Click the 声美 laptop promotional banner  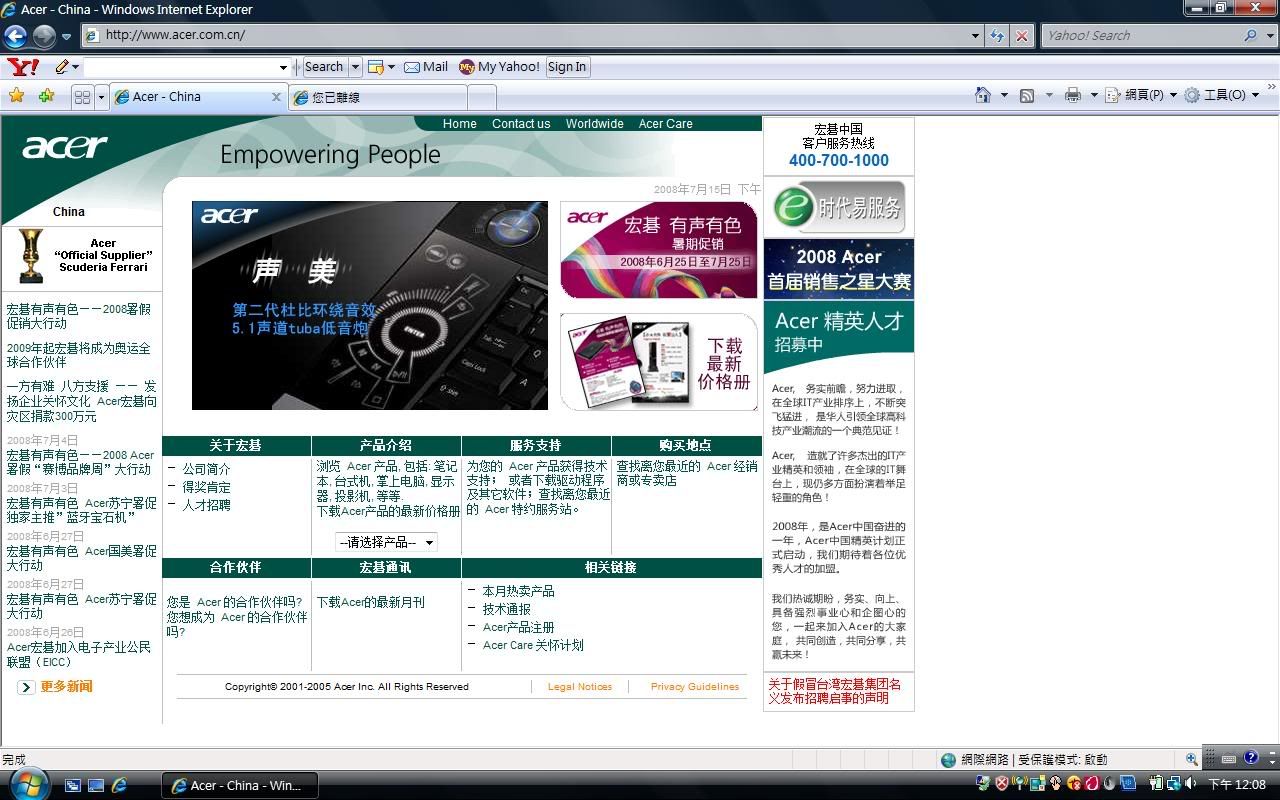(370, 305)
